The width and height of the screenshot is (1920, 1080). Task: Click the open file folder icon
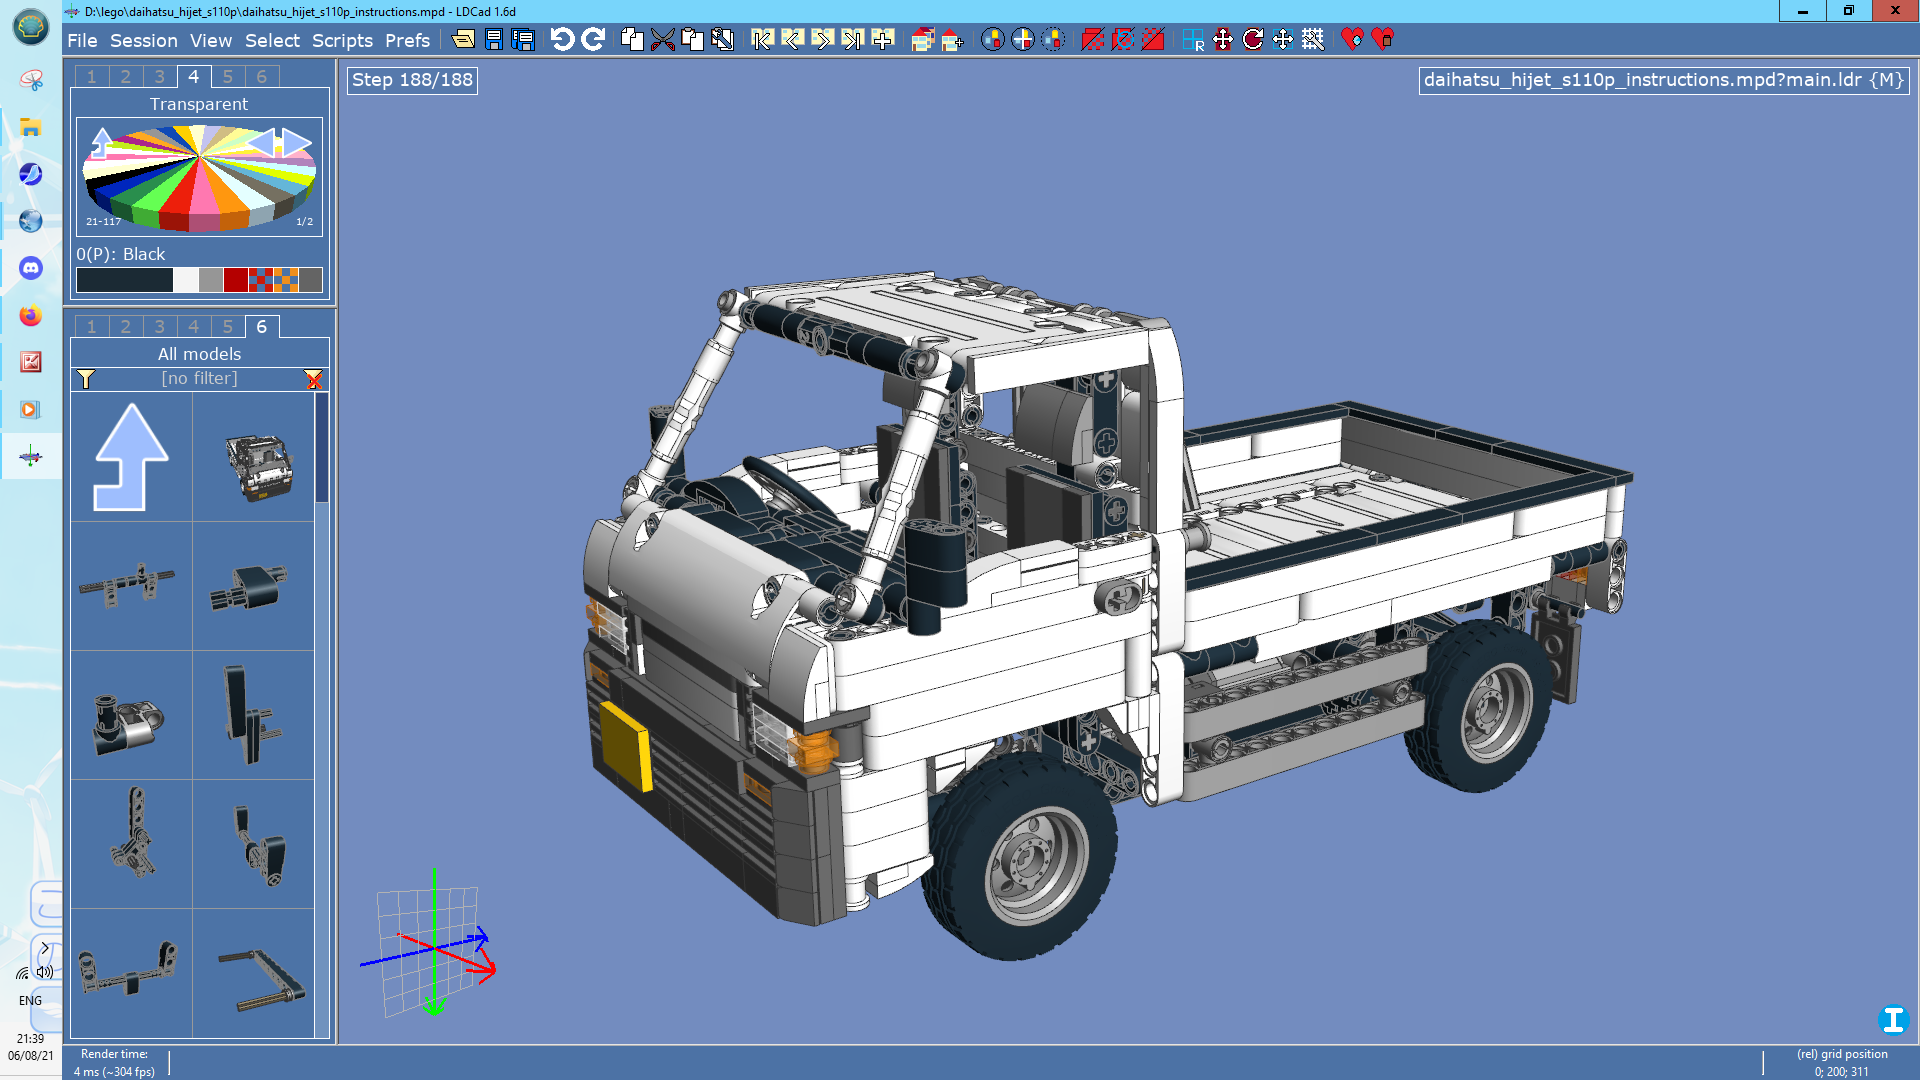point(463,39)
